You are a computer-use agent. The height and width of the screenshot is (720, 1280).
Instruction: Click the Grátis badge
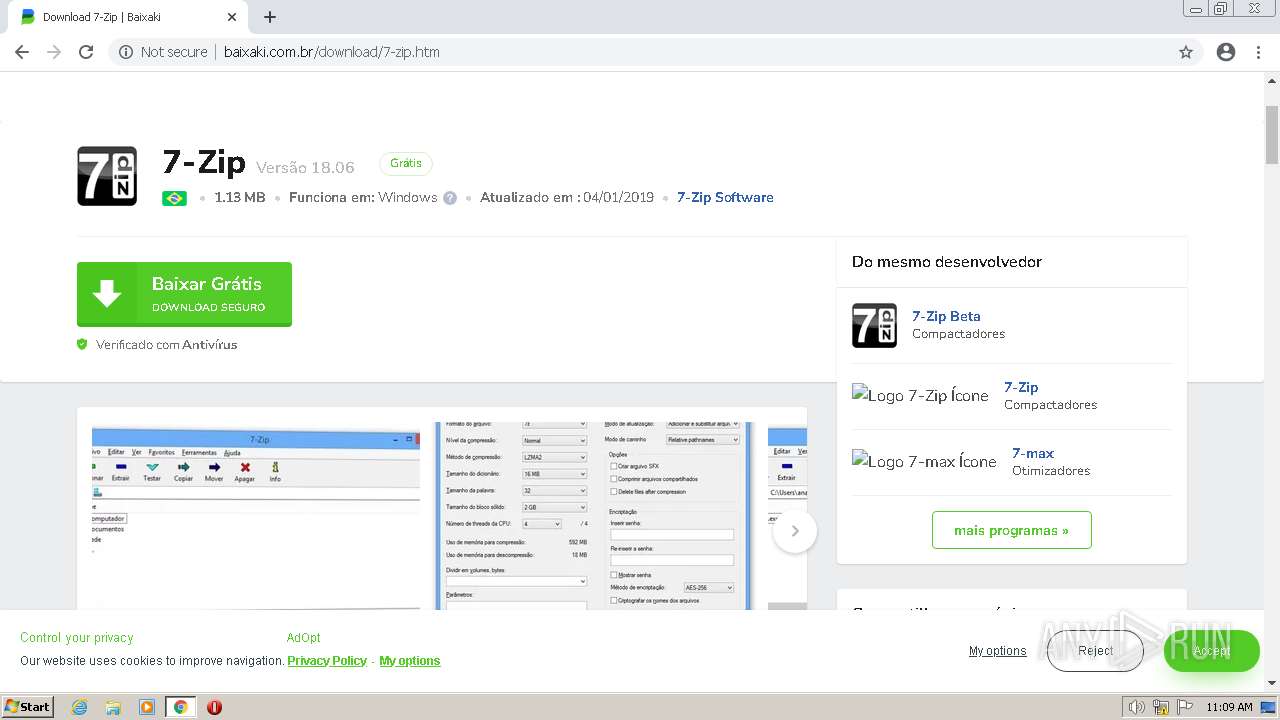point(406,163)
